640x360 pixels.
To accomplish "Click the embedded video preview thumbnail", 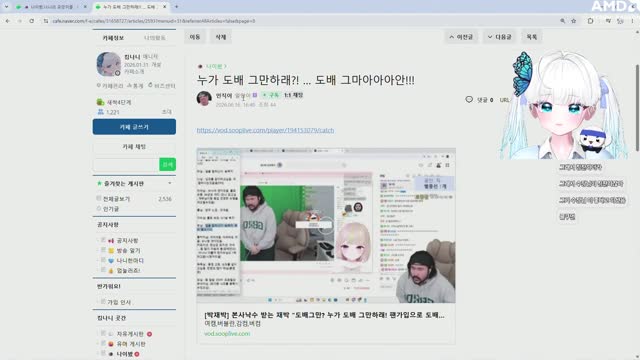I will 326,225.
